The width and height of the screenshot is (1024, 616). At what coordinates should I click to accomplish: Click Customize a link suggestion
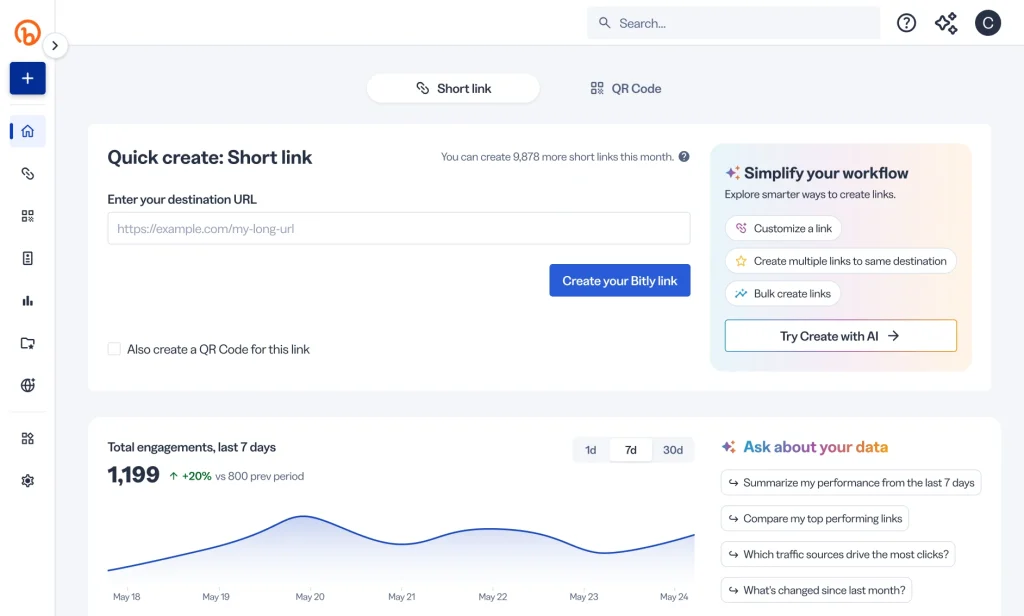(783, 228)
